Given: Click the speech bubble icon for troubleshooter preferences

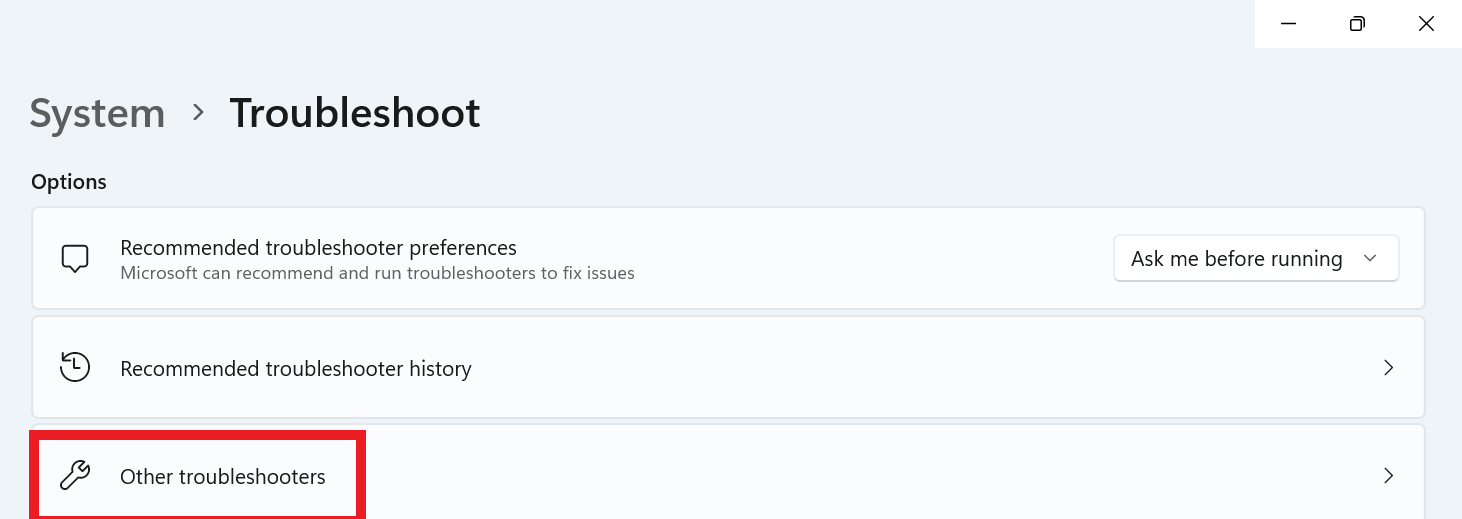Looking at the screenshot, I should click(75, 258).
